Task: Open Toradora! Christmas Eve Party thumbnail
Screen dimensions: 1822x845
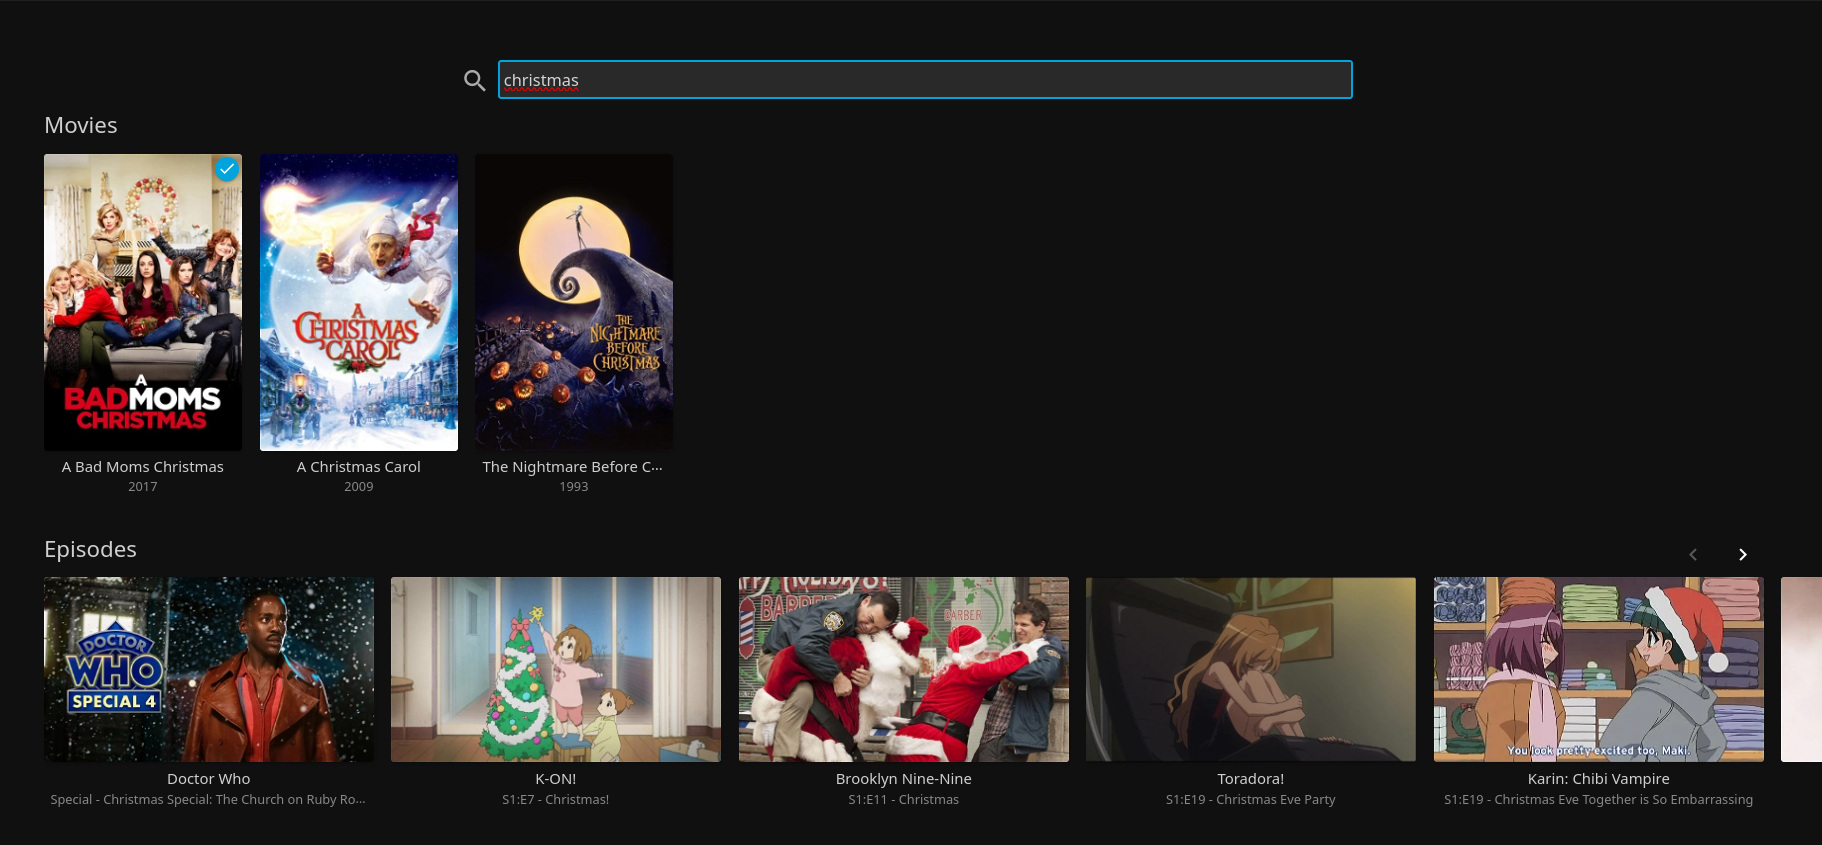Action: 1251,669
